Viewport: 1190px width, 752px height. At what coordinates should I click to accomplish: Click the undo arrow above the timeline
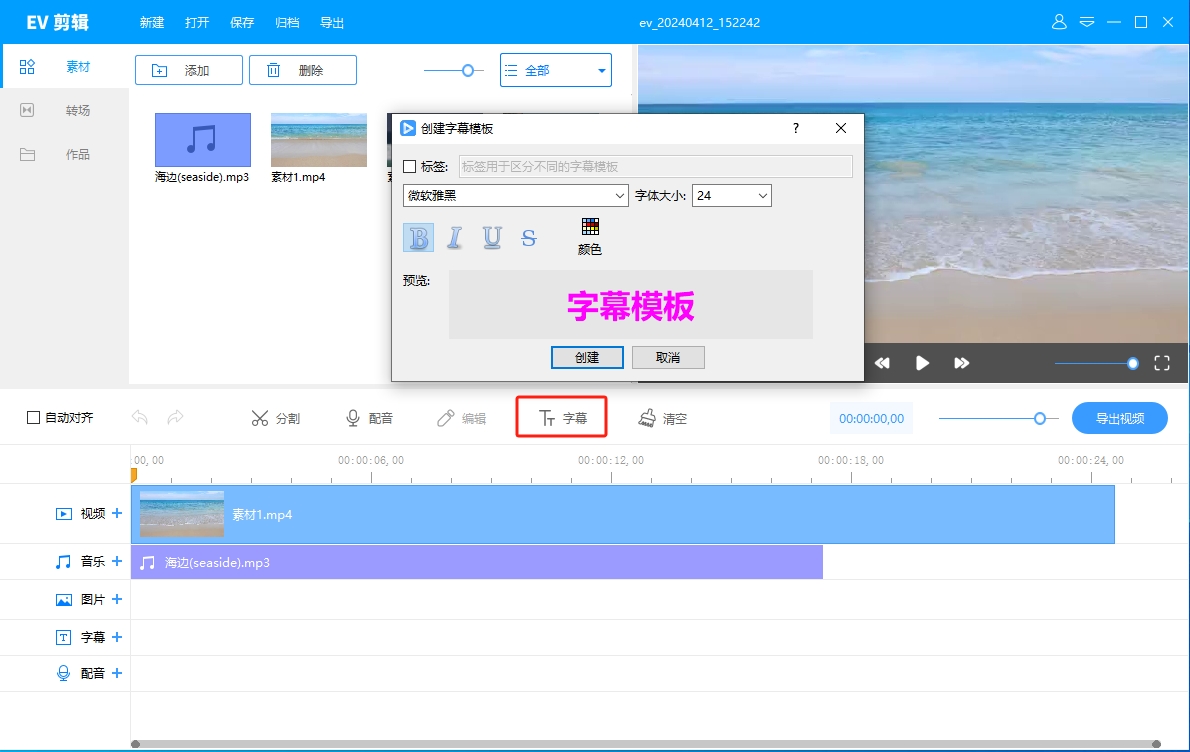click(x=141, y=418)
